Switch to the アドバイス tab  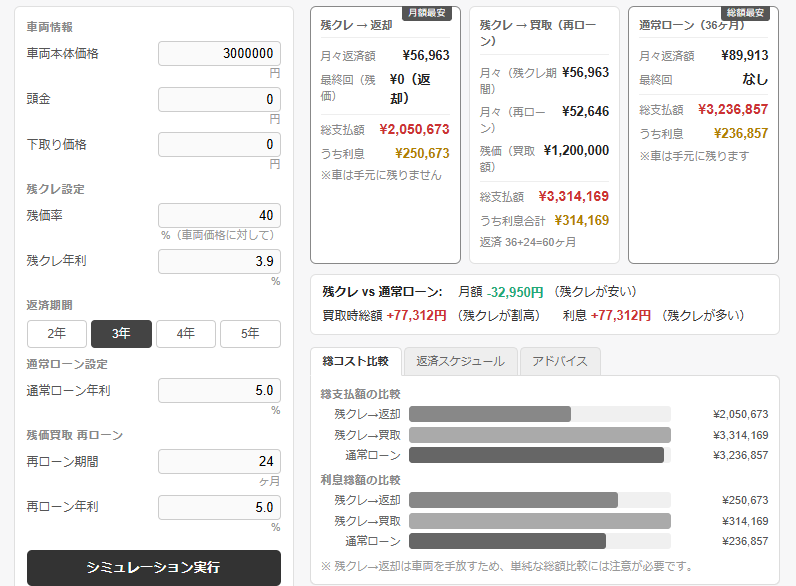click(560, 361)
